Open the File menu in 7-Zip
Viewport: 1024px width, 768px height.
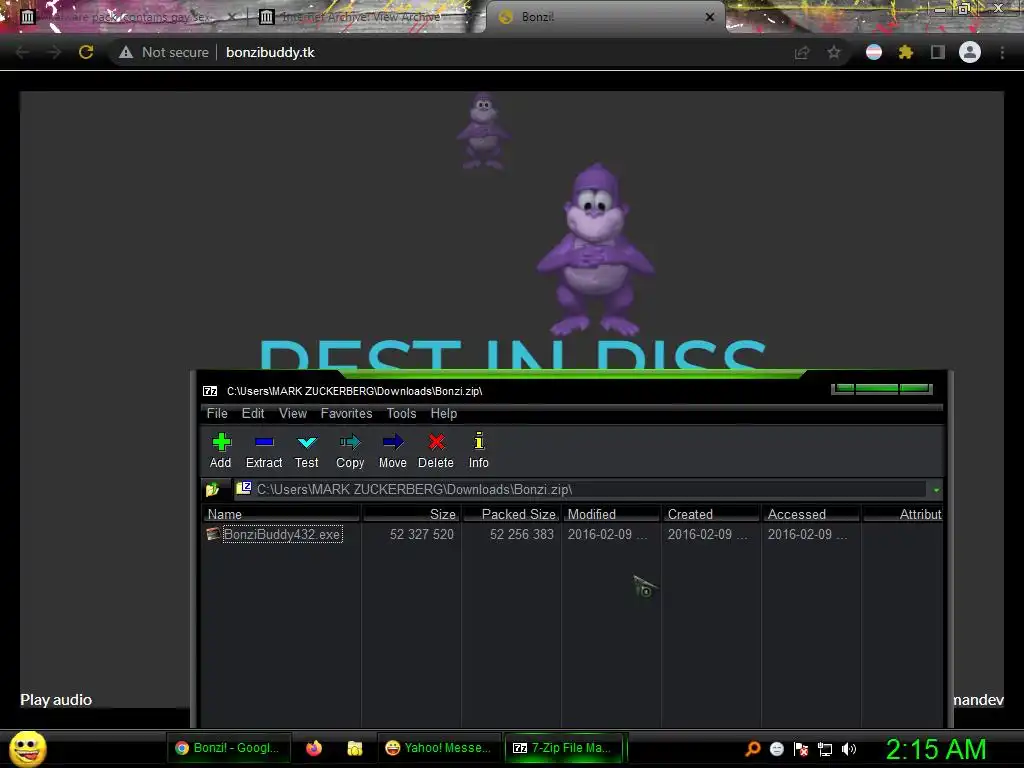(x=217, y=413)
